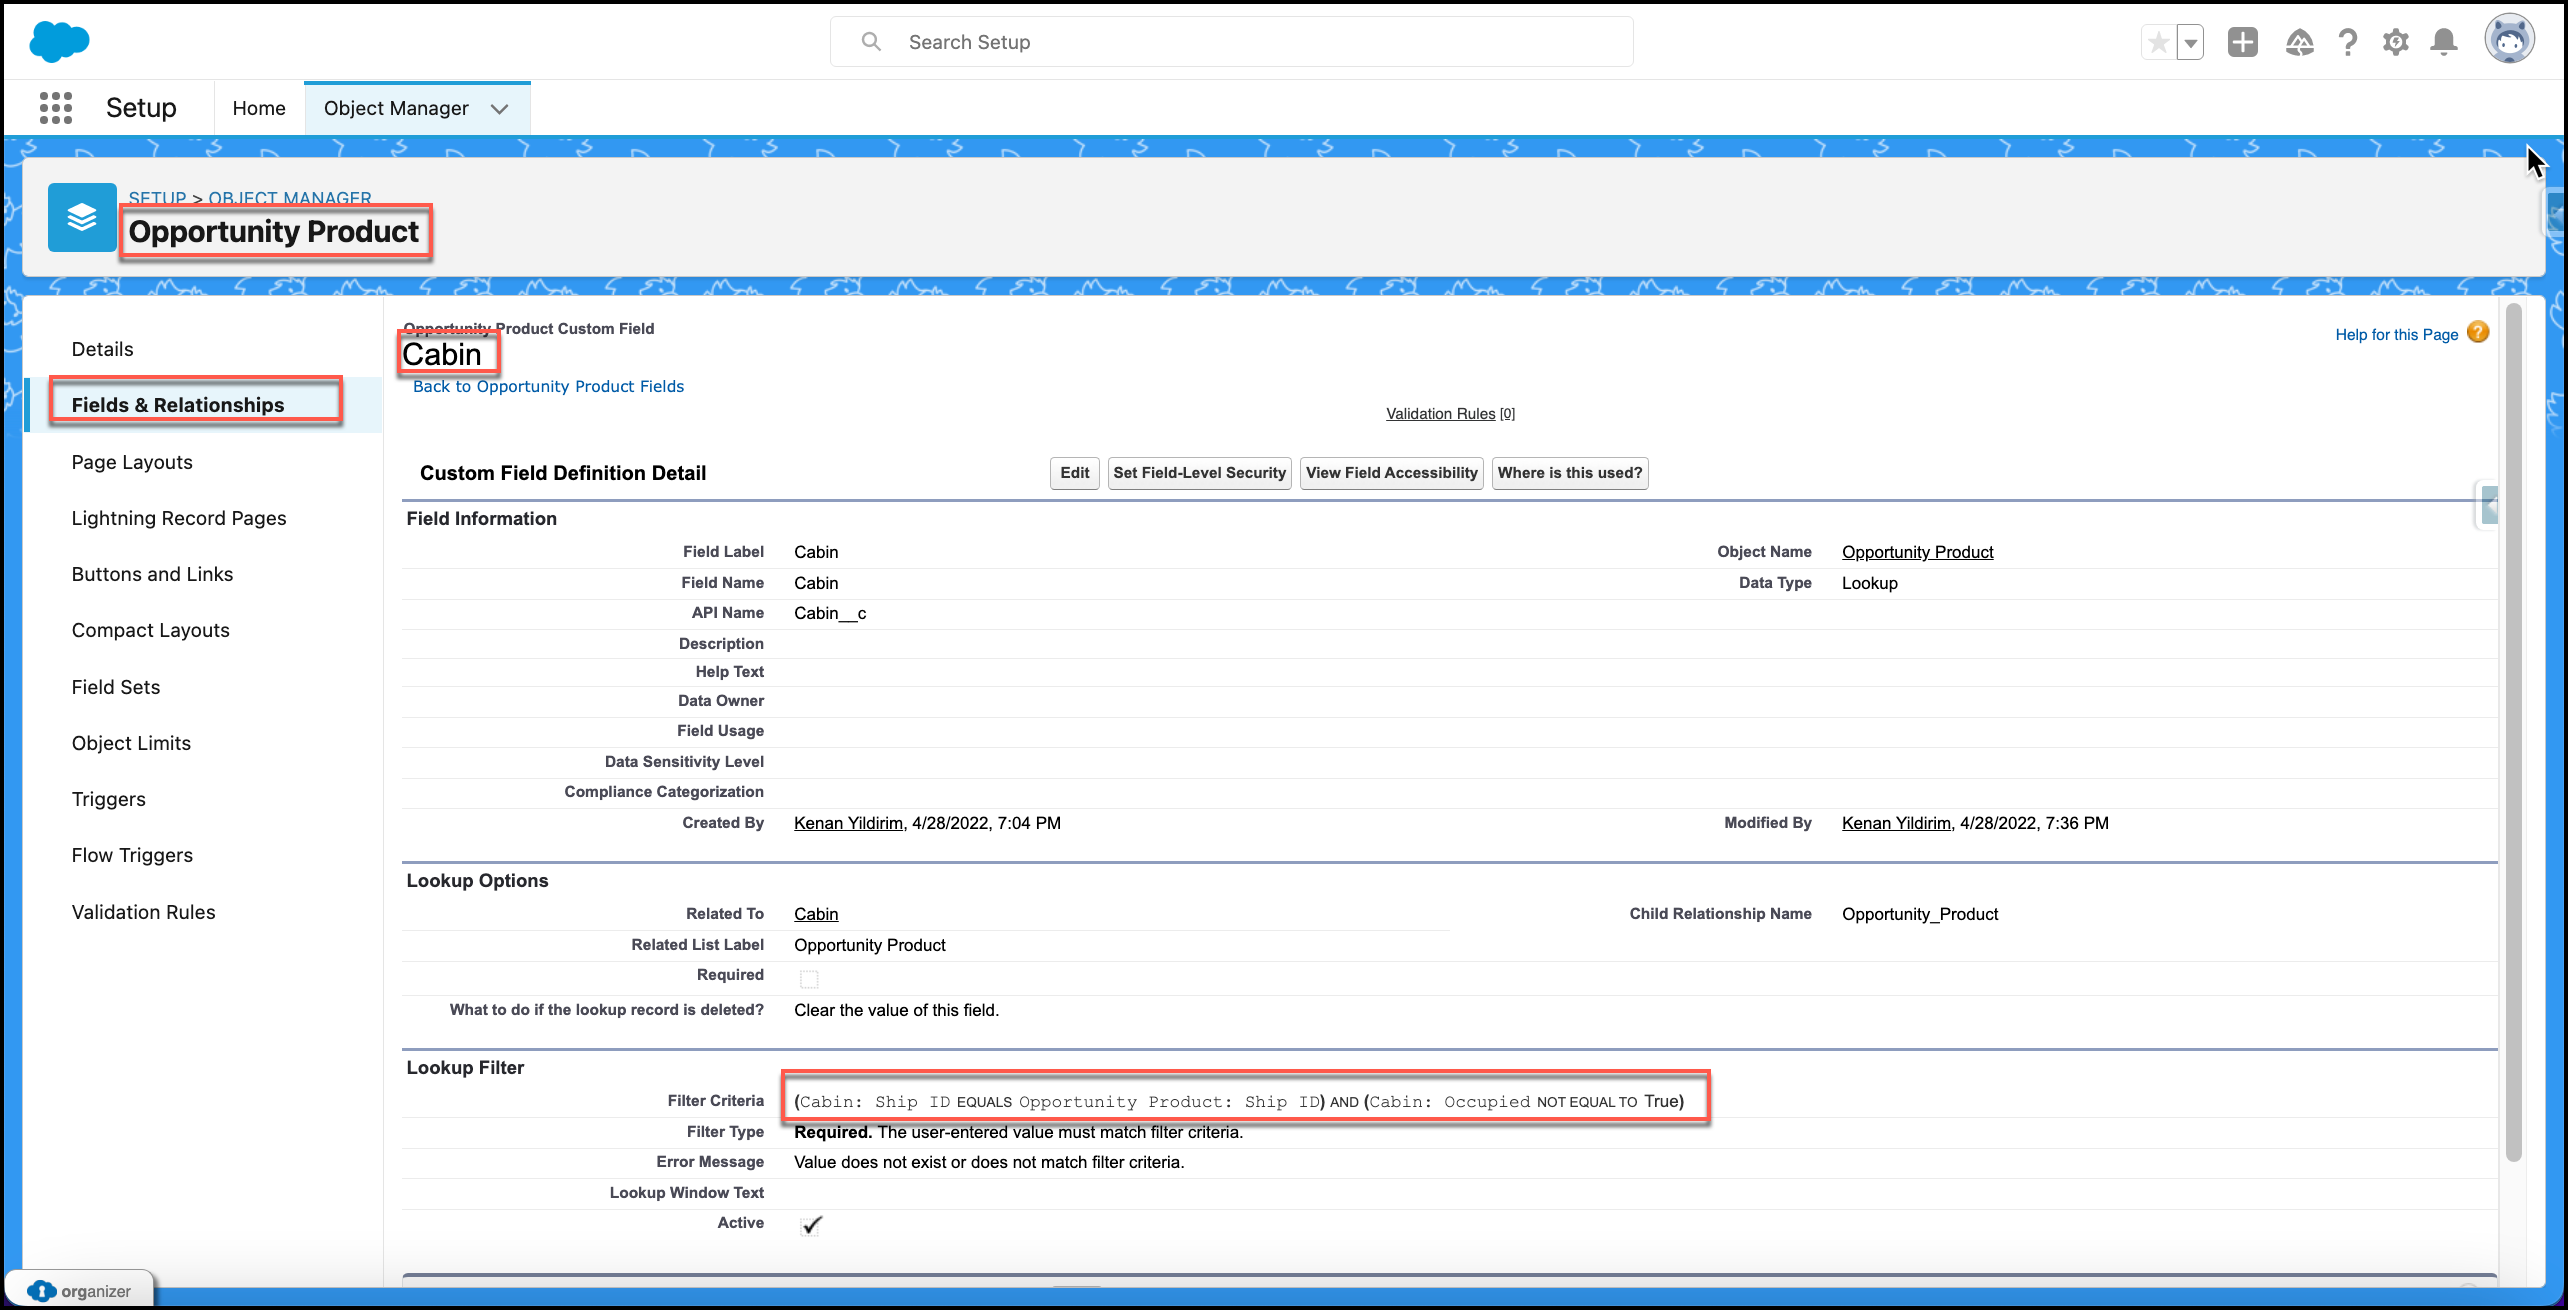Toggle the Active checkbox
Image resolution: width=2568 pixels, height=1310 pixels.
pos(811,1225)
